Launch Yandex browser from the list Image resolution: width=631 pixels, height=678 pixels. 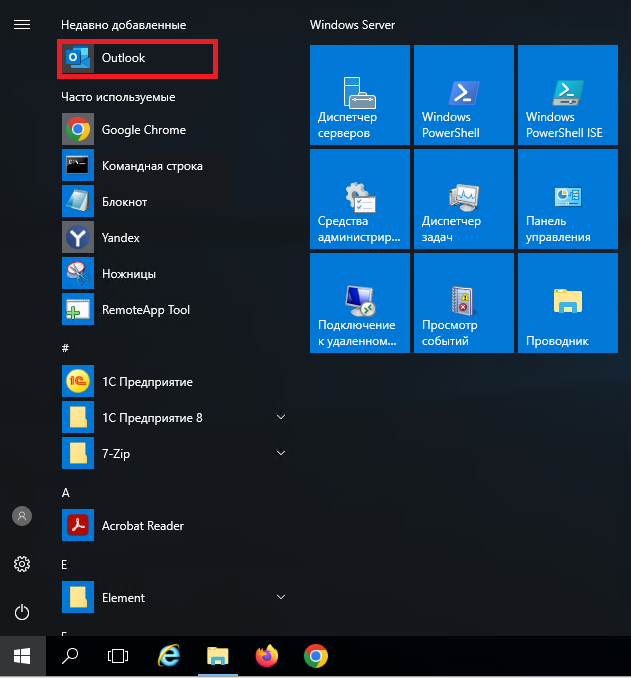(x=120, y=238)
